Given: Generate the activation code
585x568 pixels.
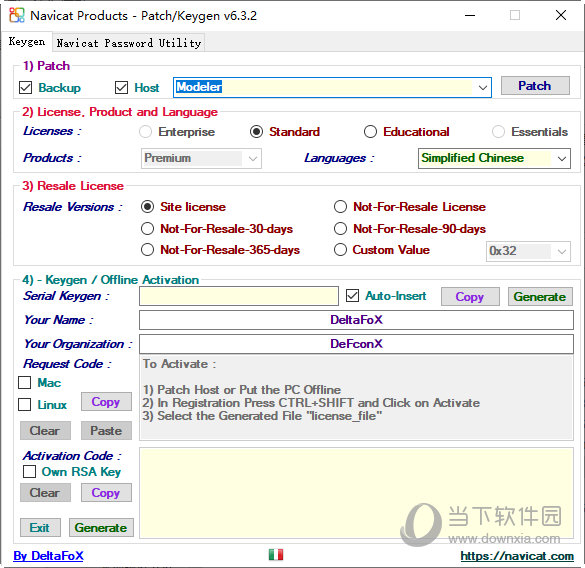Looking at the screenshot, I should [x=101, y=528].
